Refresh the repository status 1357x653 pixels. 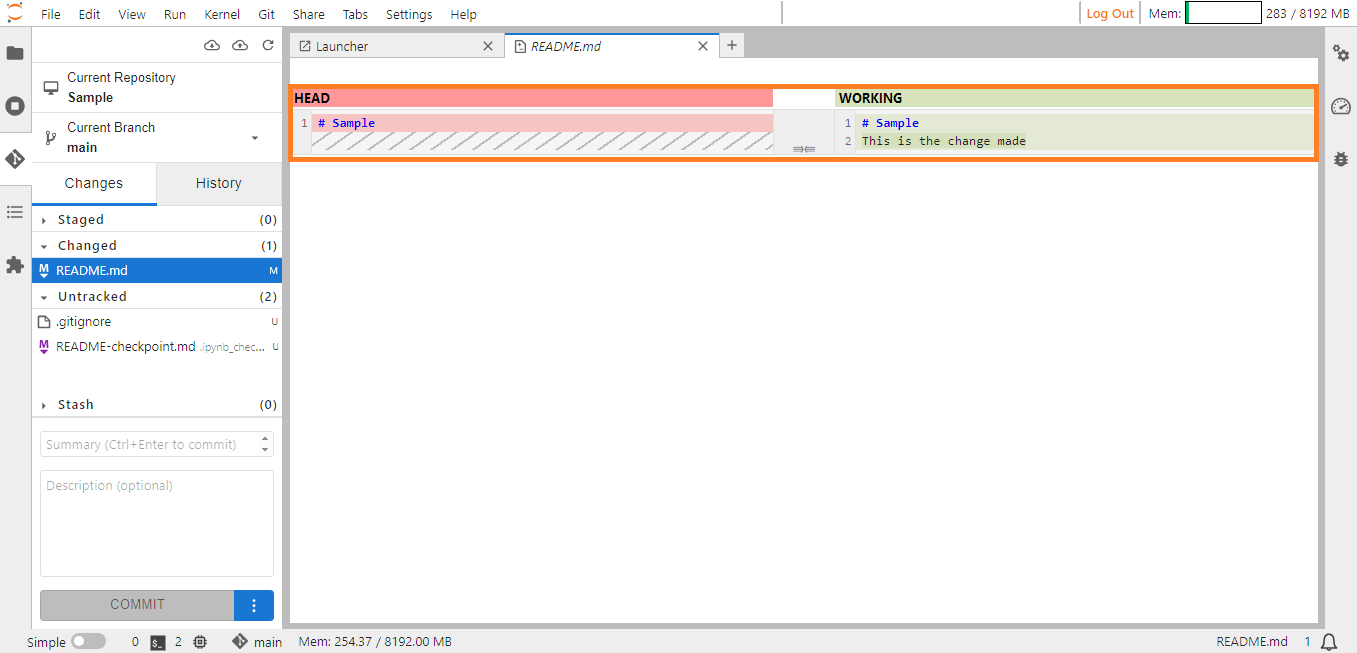[x=268, y=46]
